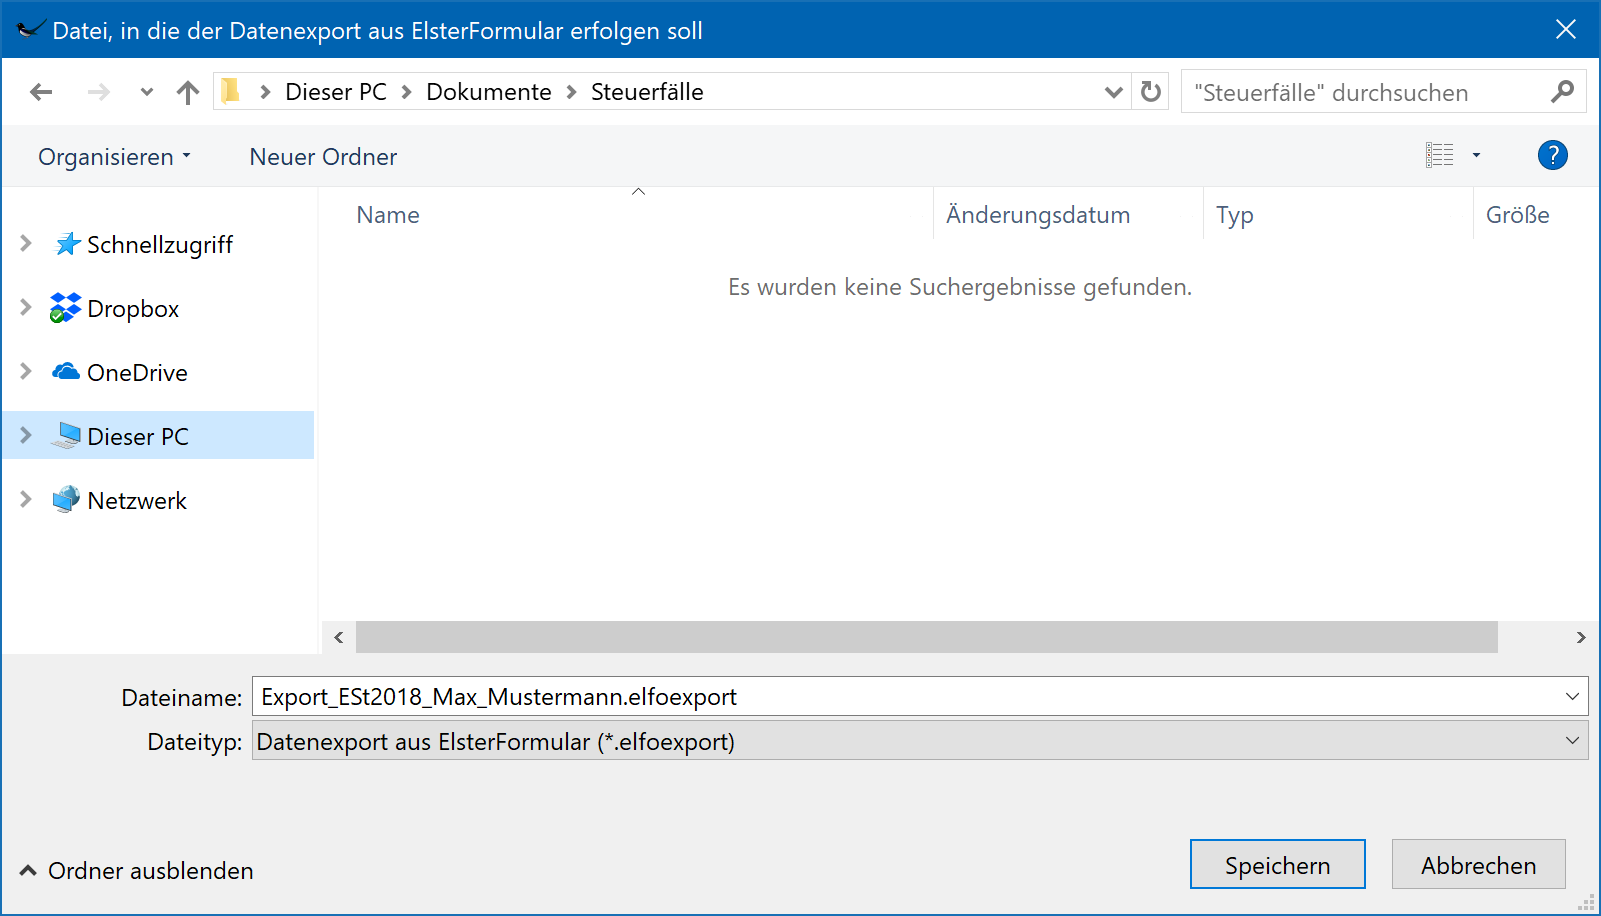Click Neuer Ordner in the toolbar
This screenshot has width=1601, height=916.
tap(323, 157)
